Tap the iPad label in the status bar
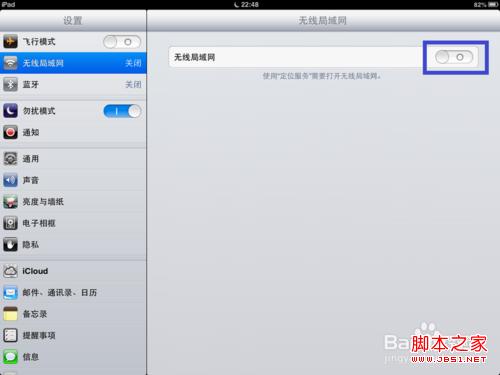The image size is (500, 375). 8,4
